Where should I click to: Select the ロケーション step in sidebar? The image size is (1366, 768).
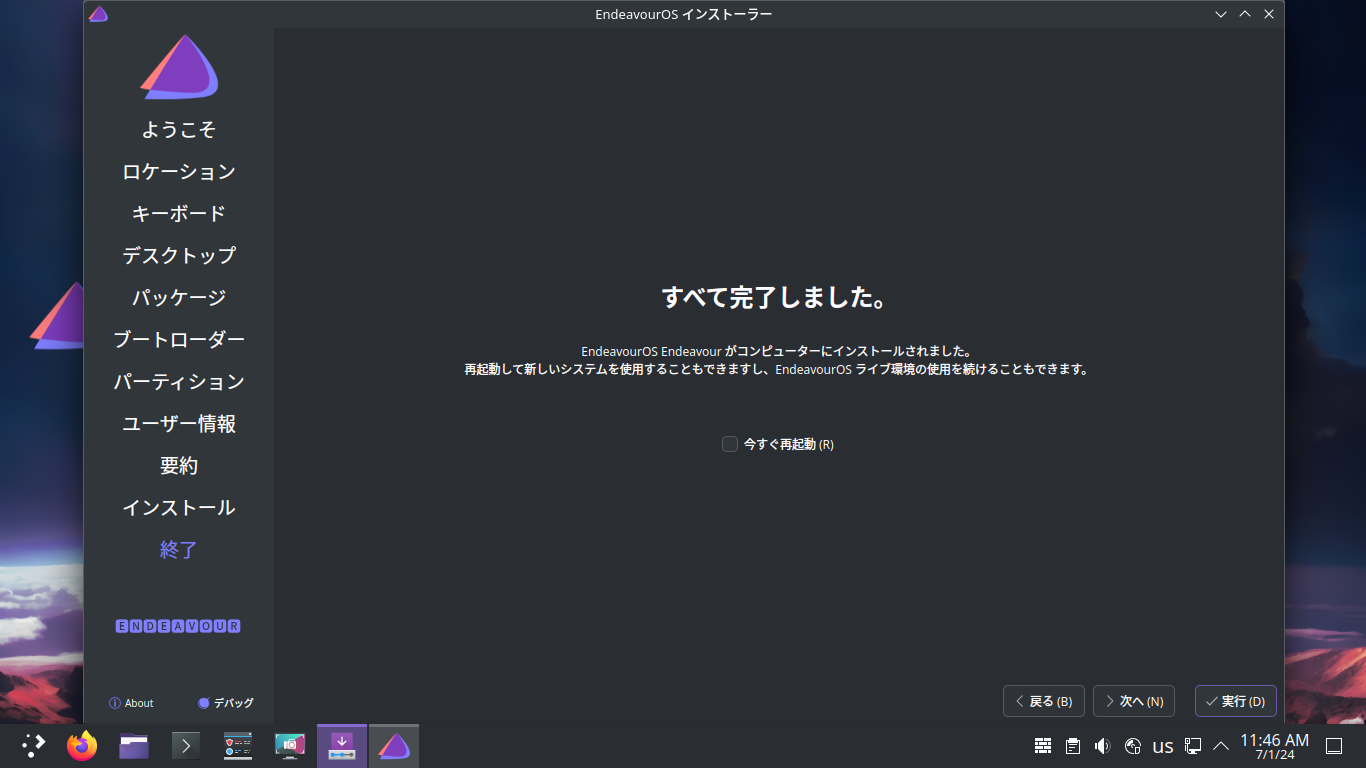[179, 172]
